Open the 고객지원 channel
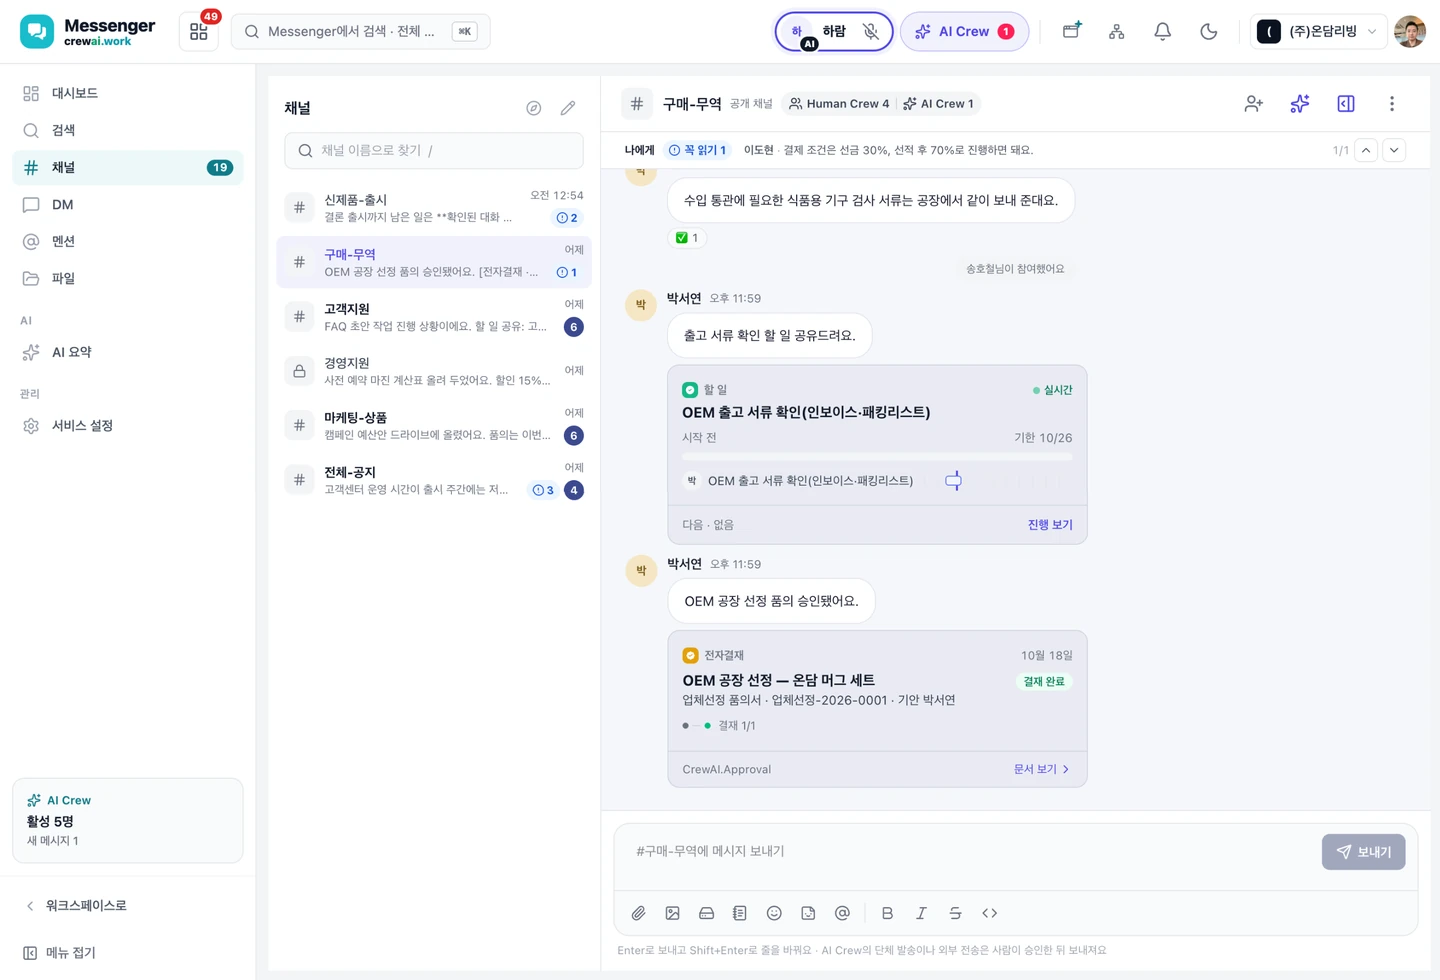 click(x=434, y=316)
